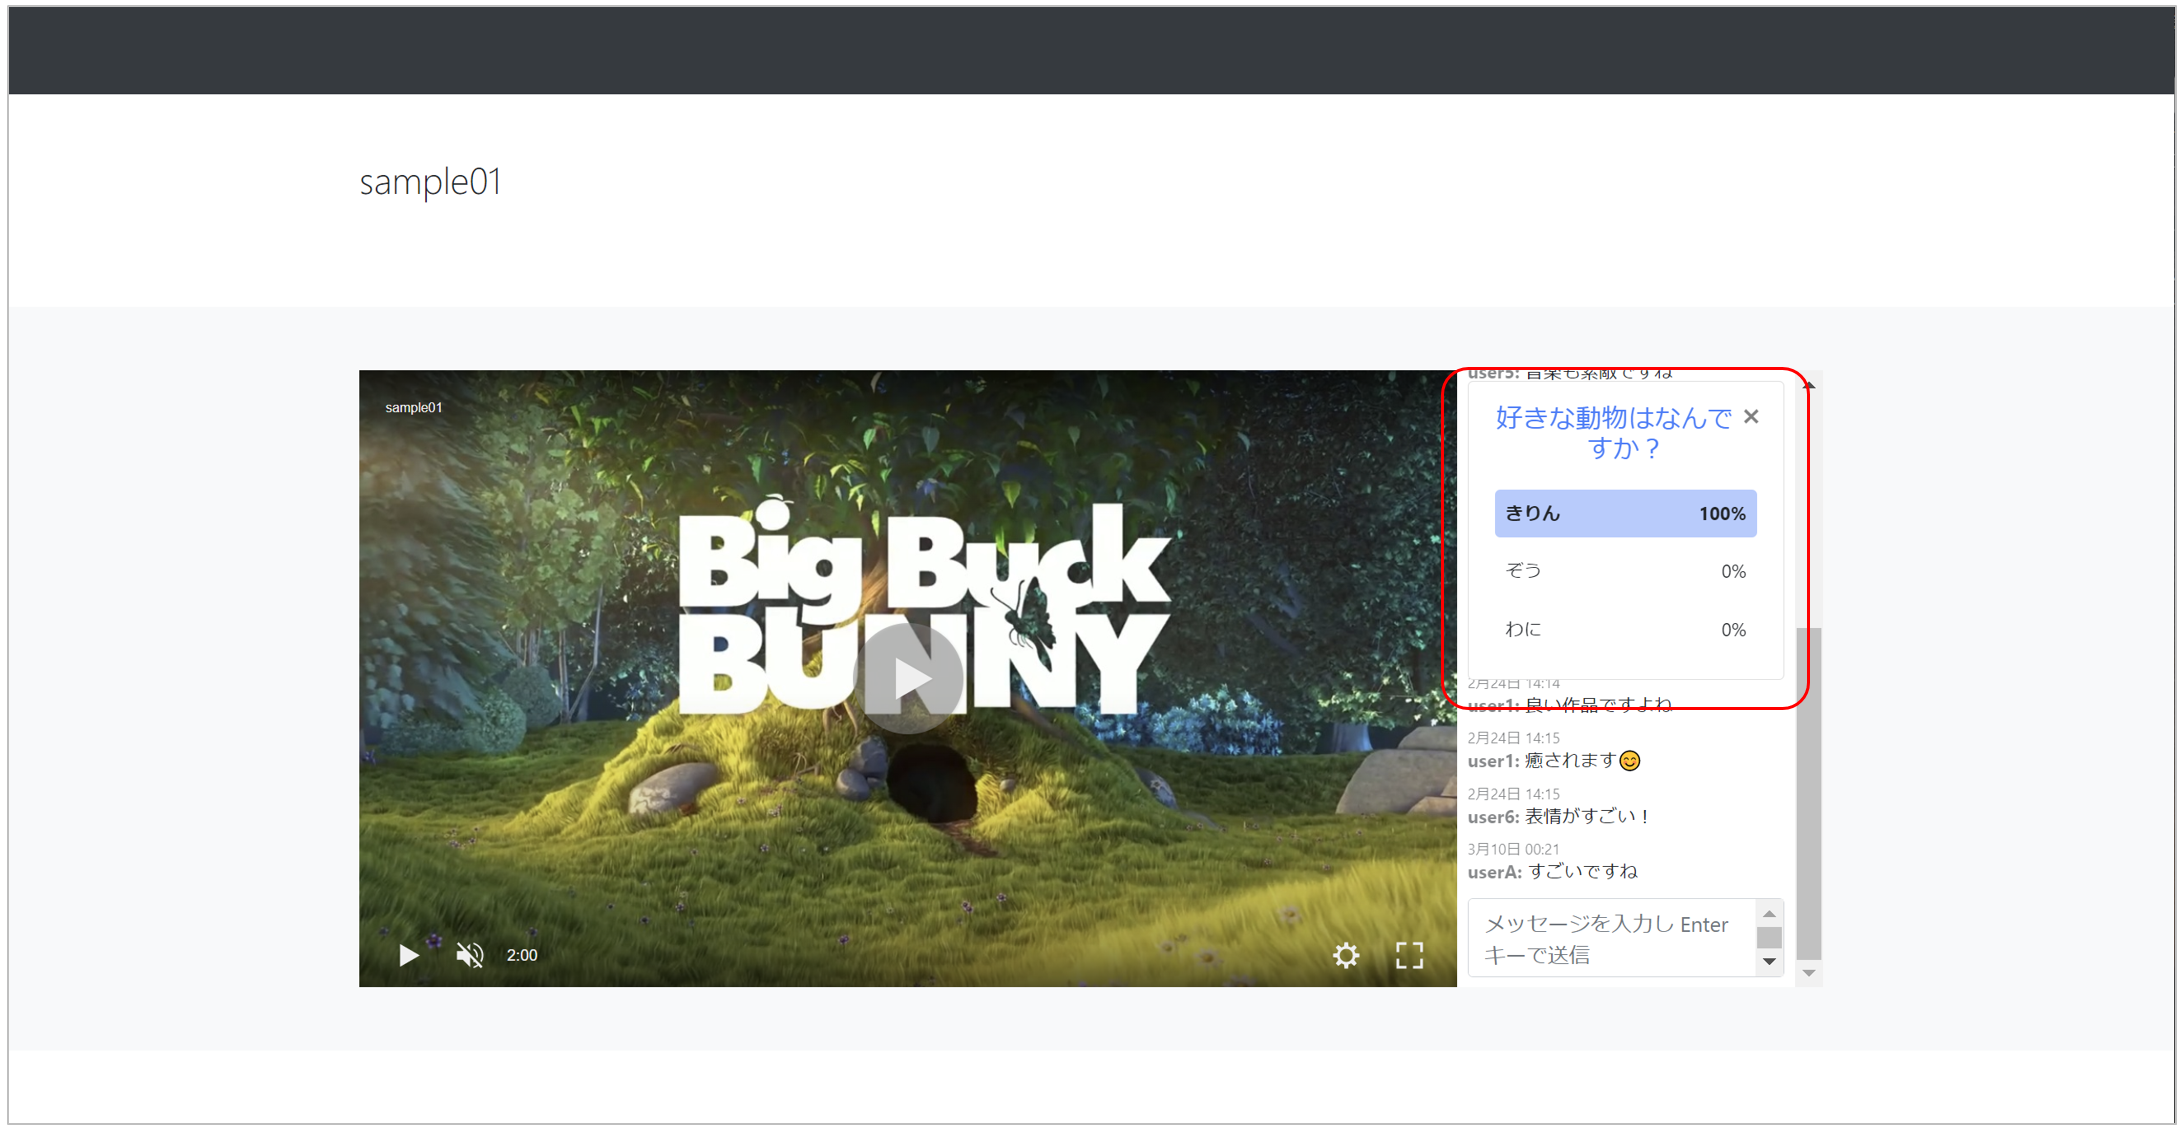Click the chat panel scrollbar thumb
Viewport: 2182px width, 1136px height.
(1808, 793)
